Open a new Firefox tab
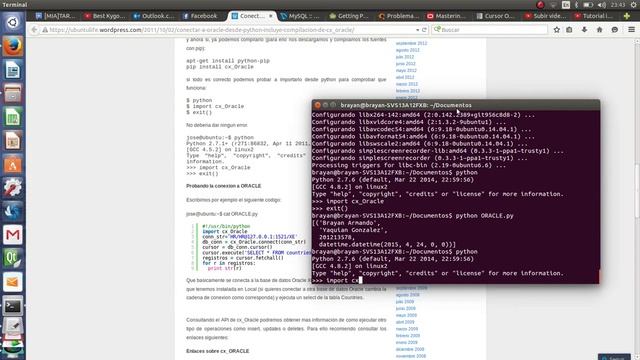Viewport: 640px width, 360px height. click(627, 16)
